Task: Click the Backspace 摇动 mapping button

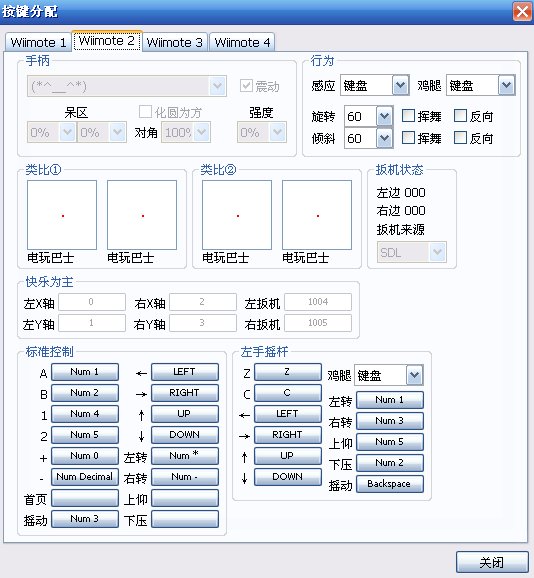Action: pyautogui.click(x=390, y=484)
